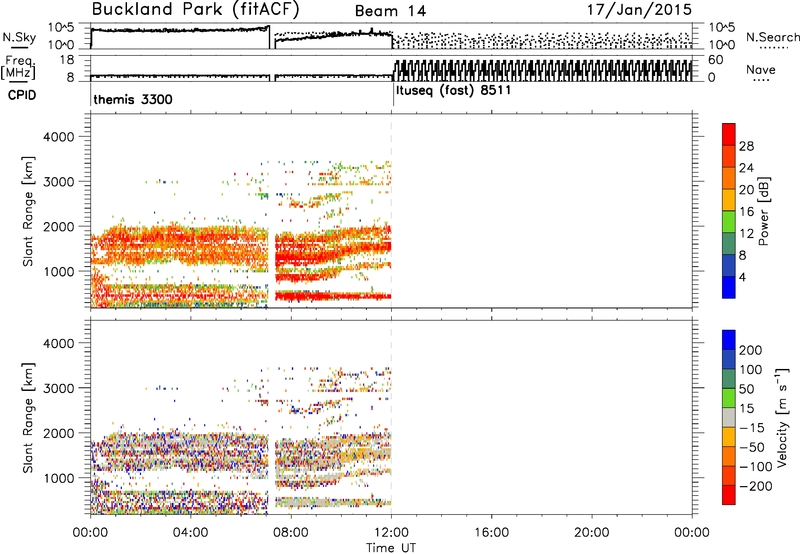Click the '-200' Velocity colorbar tick value
The height and width of the screenshot is (554, 800).
(x=756, y=486)
